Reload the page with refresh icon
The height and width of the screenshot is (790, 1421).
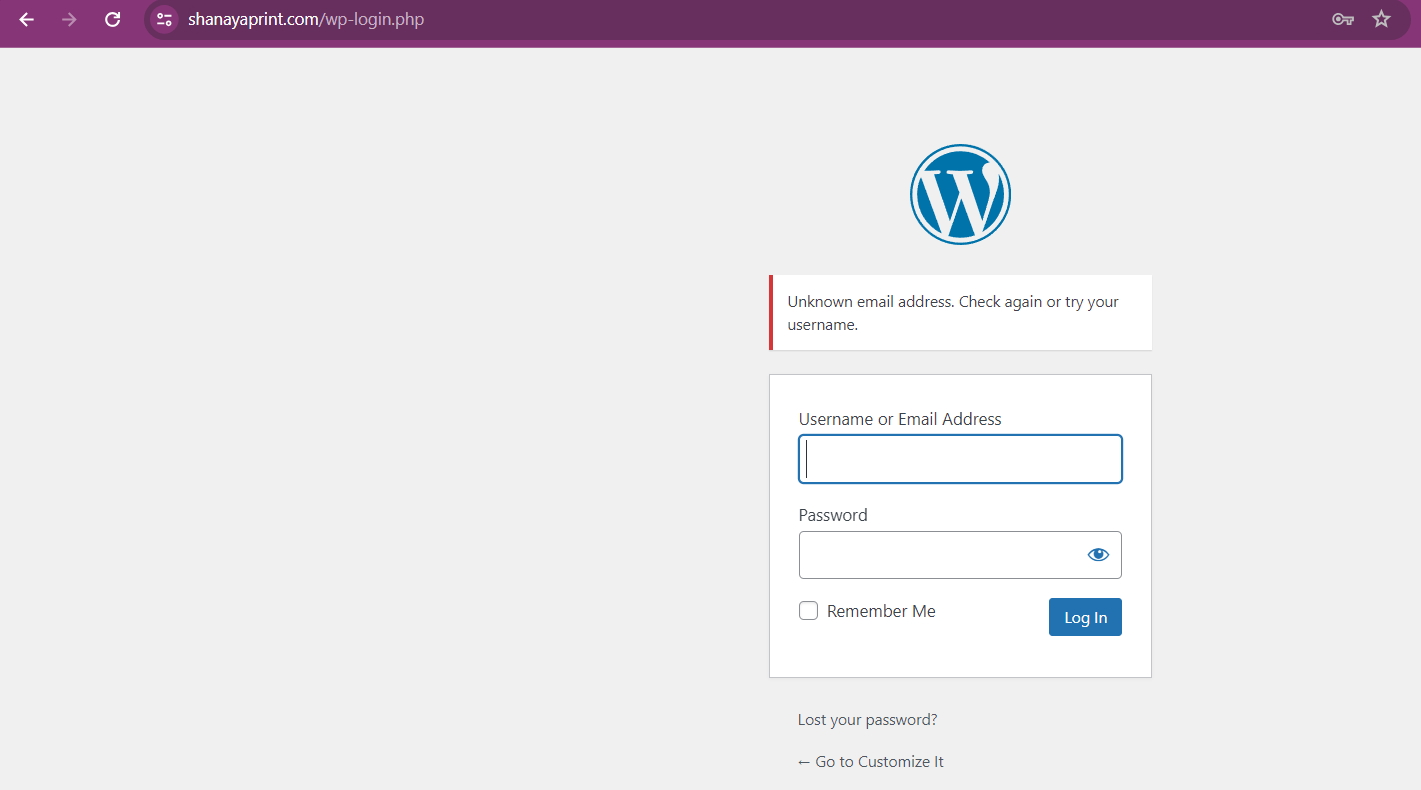click(113, 19)
